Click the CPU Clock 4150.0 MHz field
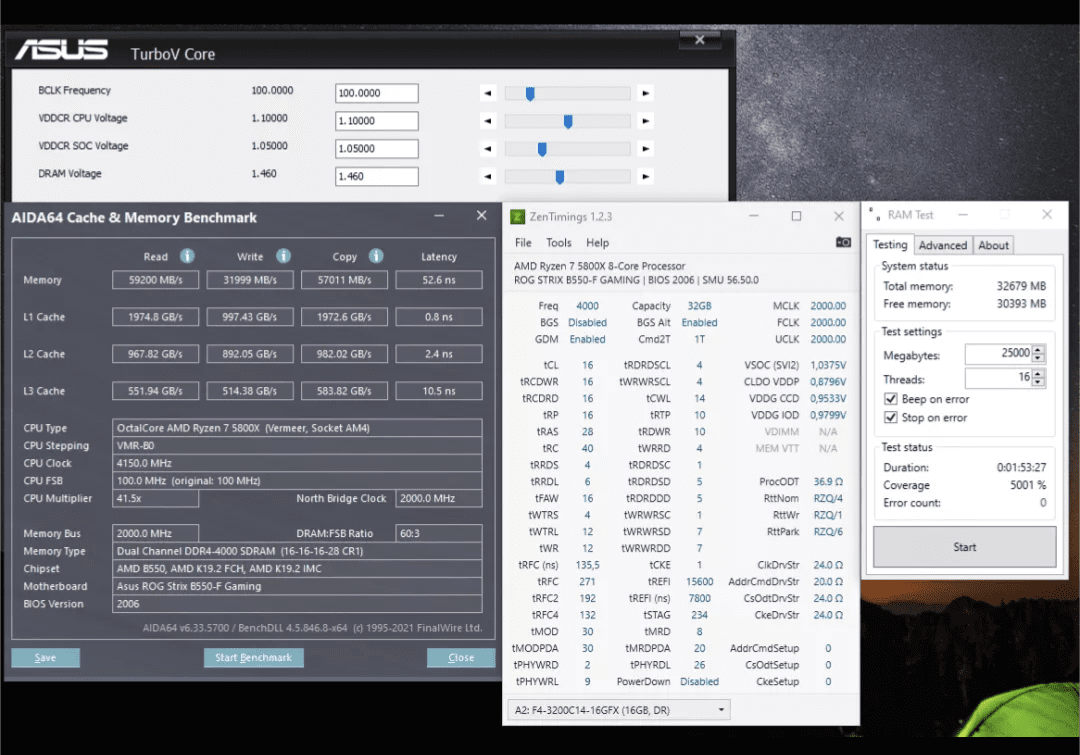 [297, 463]
